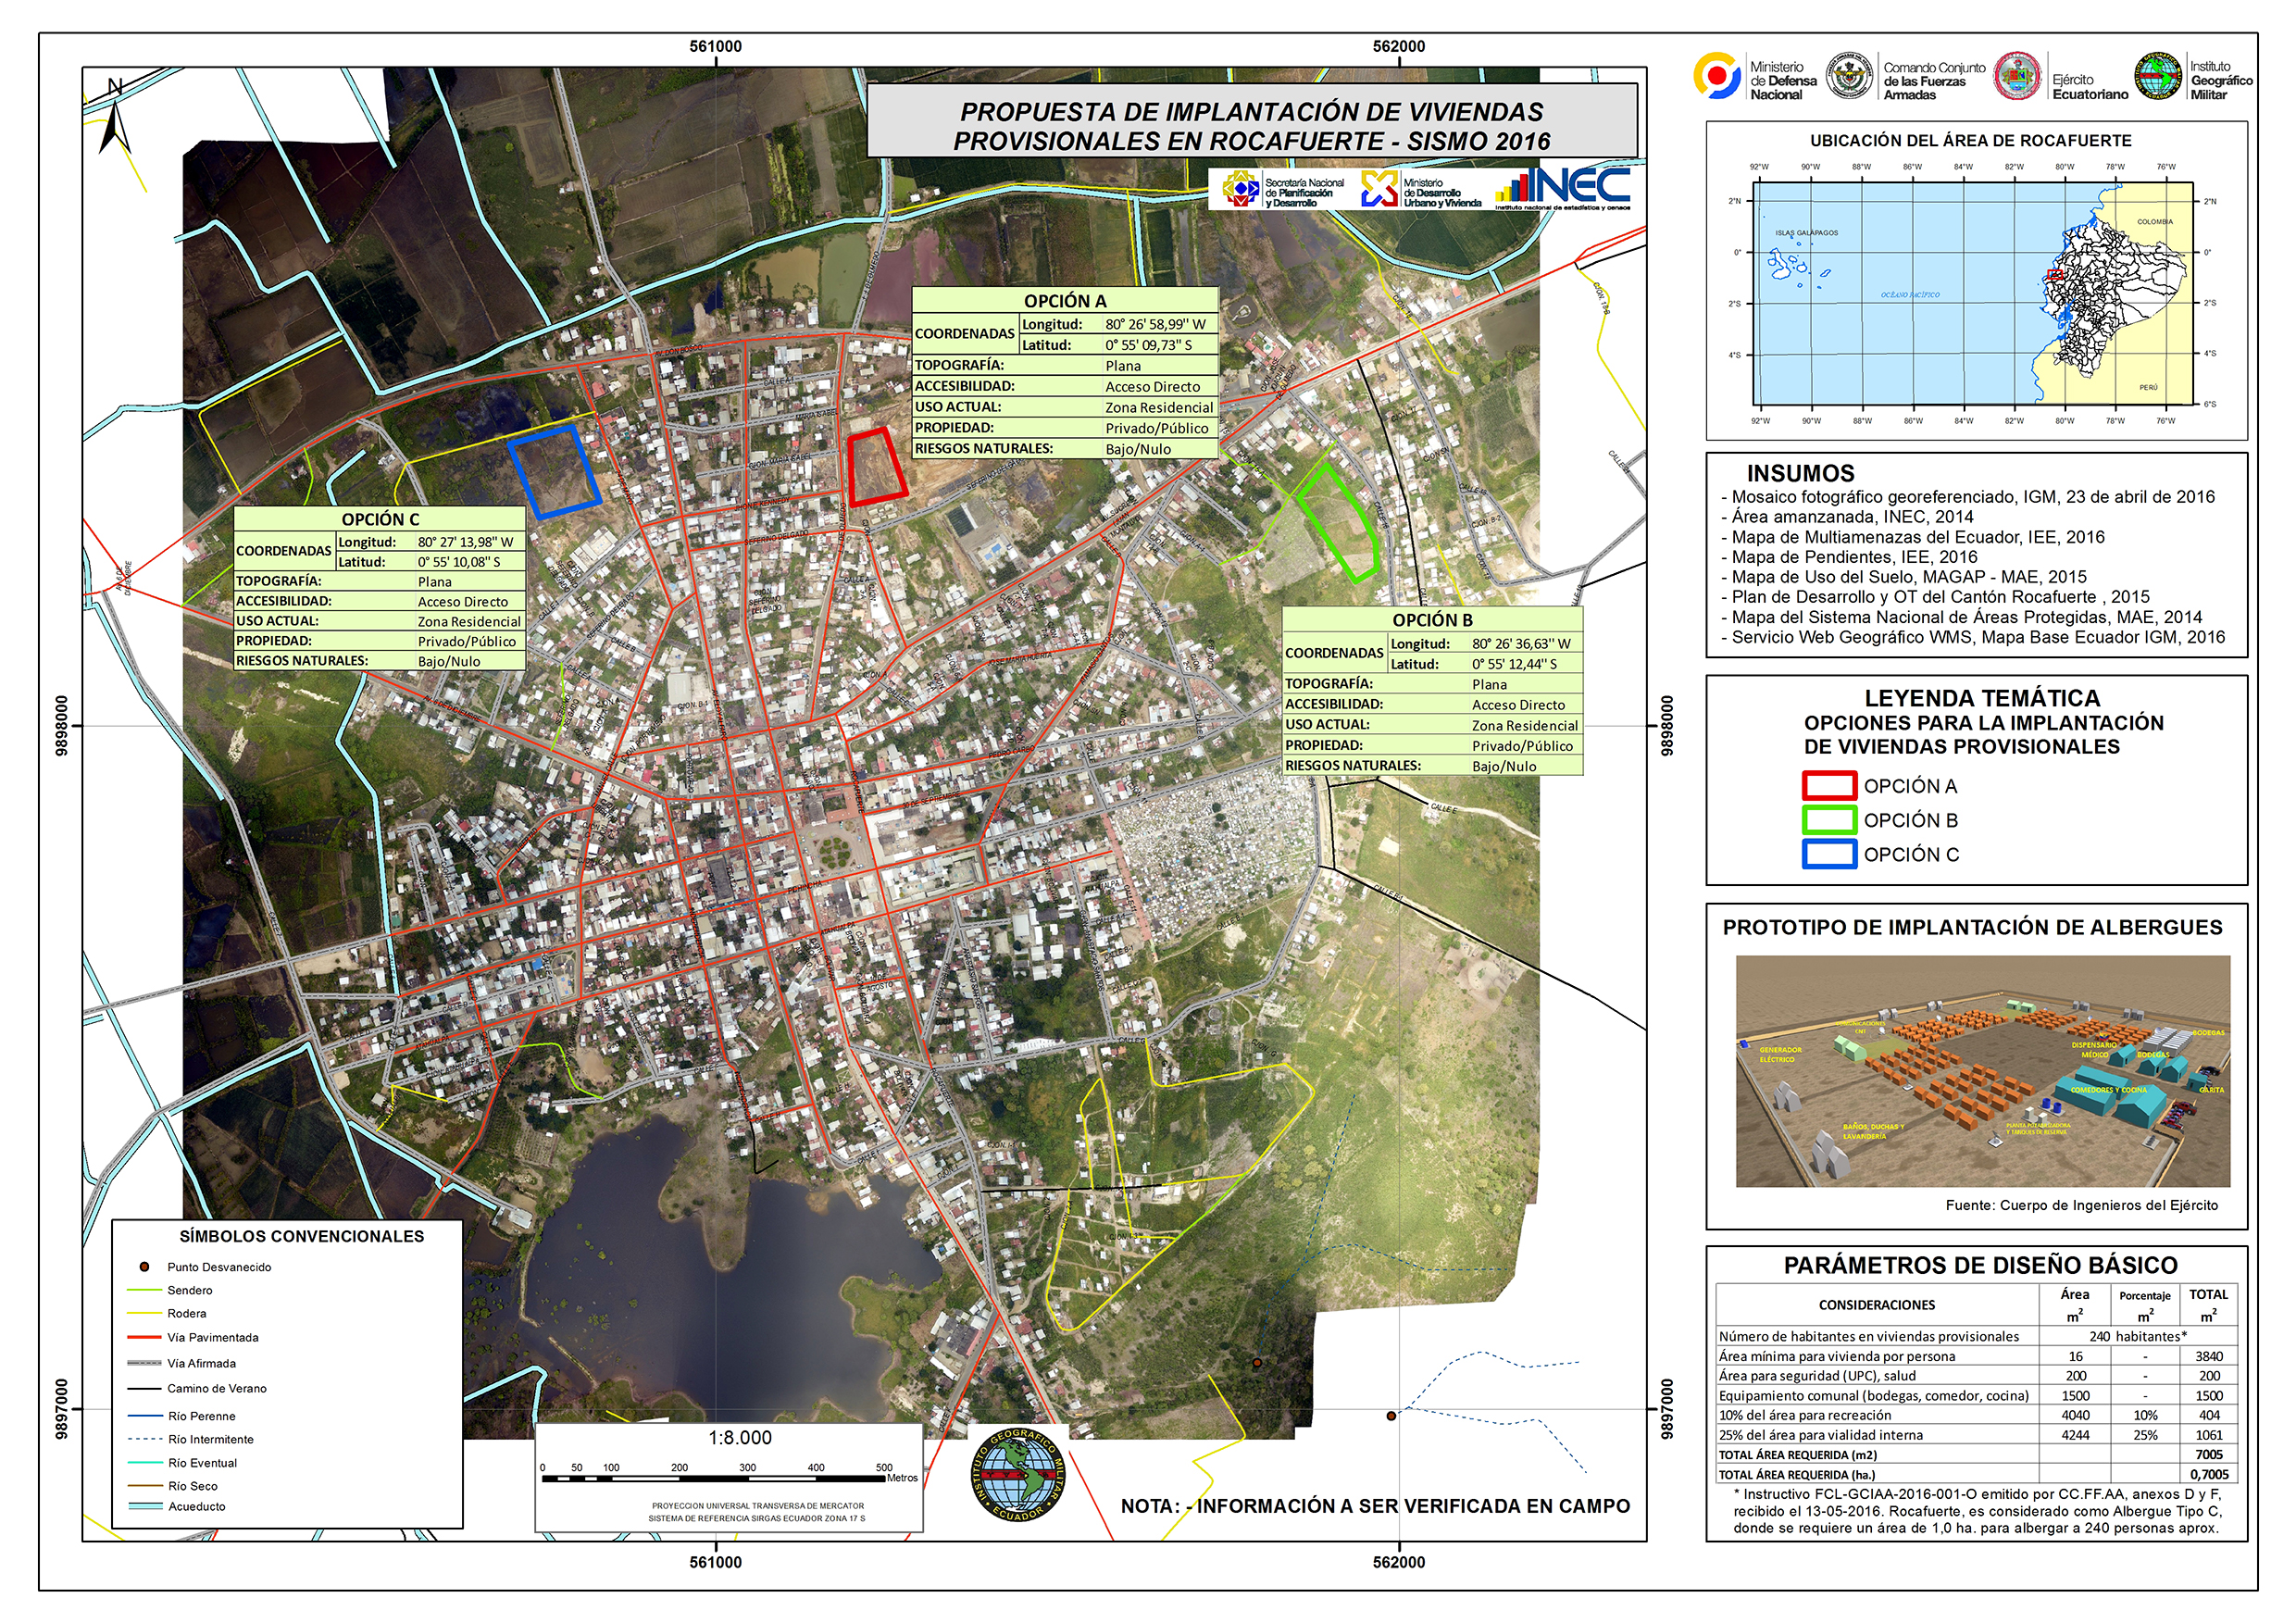Click the Comando Conjunto Fuerzas Armadas emblem
This screenshot has width=2296, height=1623.
click(x=1849, y=77)
